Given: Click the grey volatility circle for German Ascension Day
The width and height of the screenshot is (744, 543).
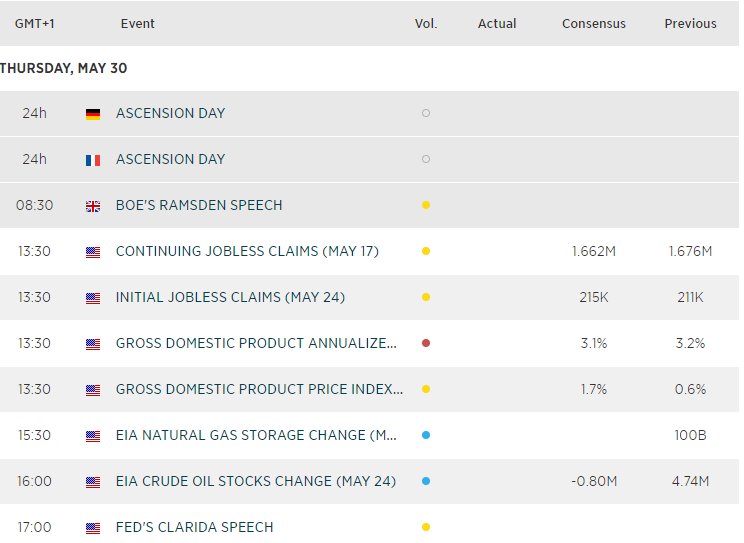Looking at the screenshot, I should click(x=426, y=114).
